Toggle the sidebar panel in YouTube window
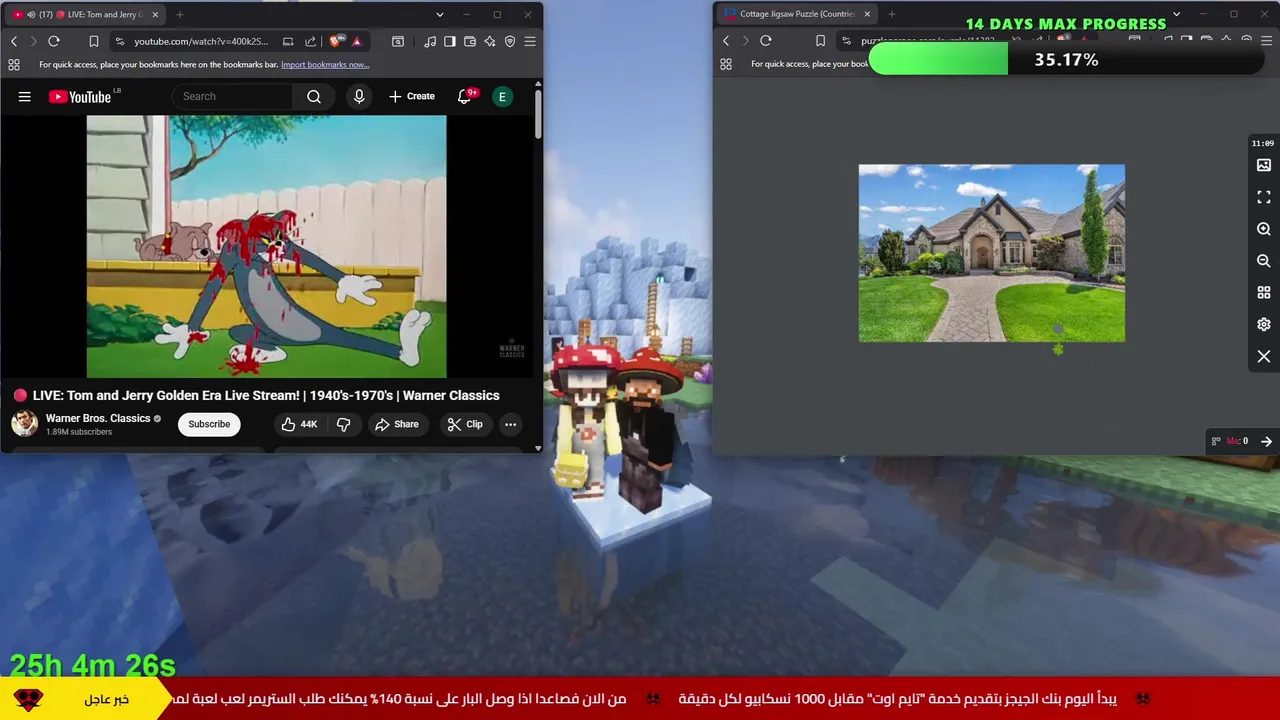Screen dimensions: 1280x720 click(x=450, y=41)
